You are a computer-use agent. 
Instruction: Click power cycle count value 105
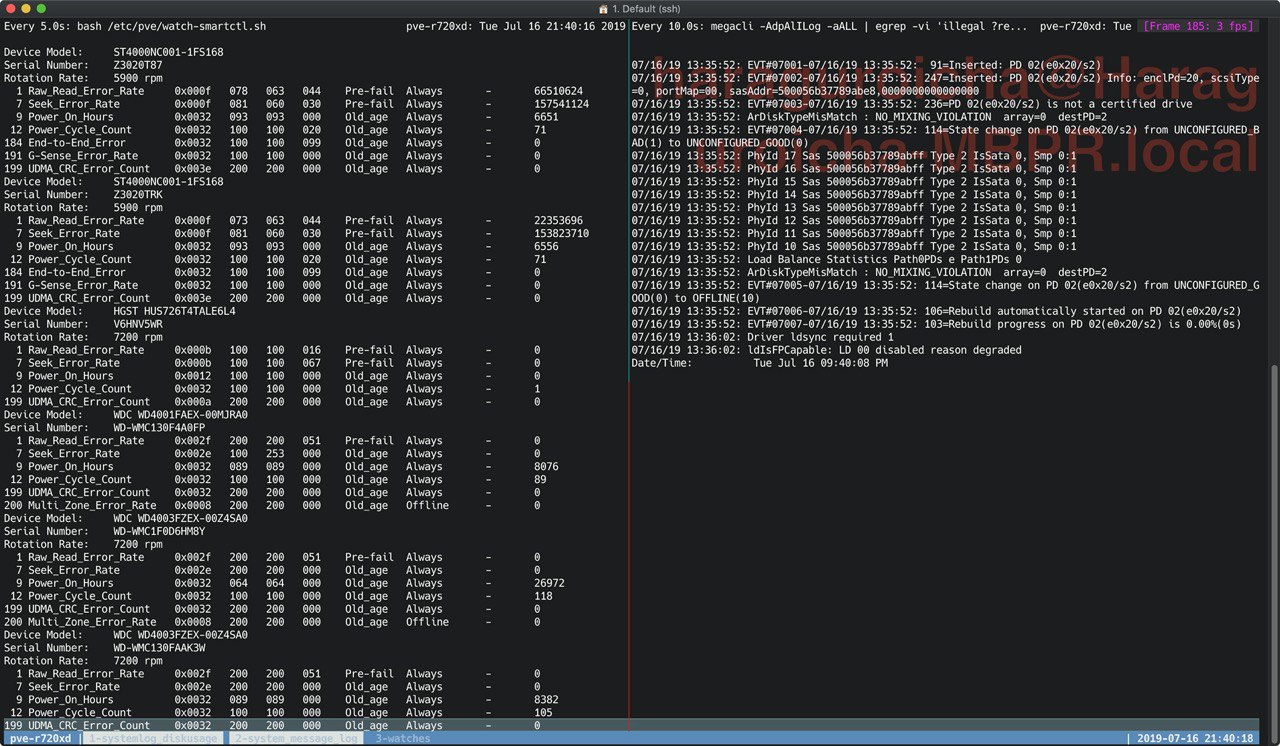[x=543, y=713]
